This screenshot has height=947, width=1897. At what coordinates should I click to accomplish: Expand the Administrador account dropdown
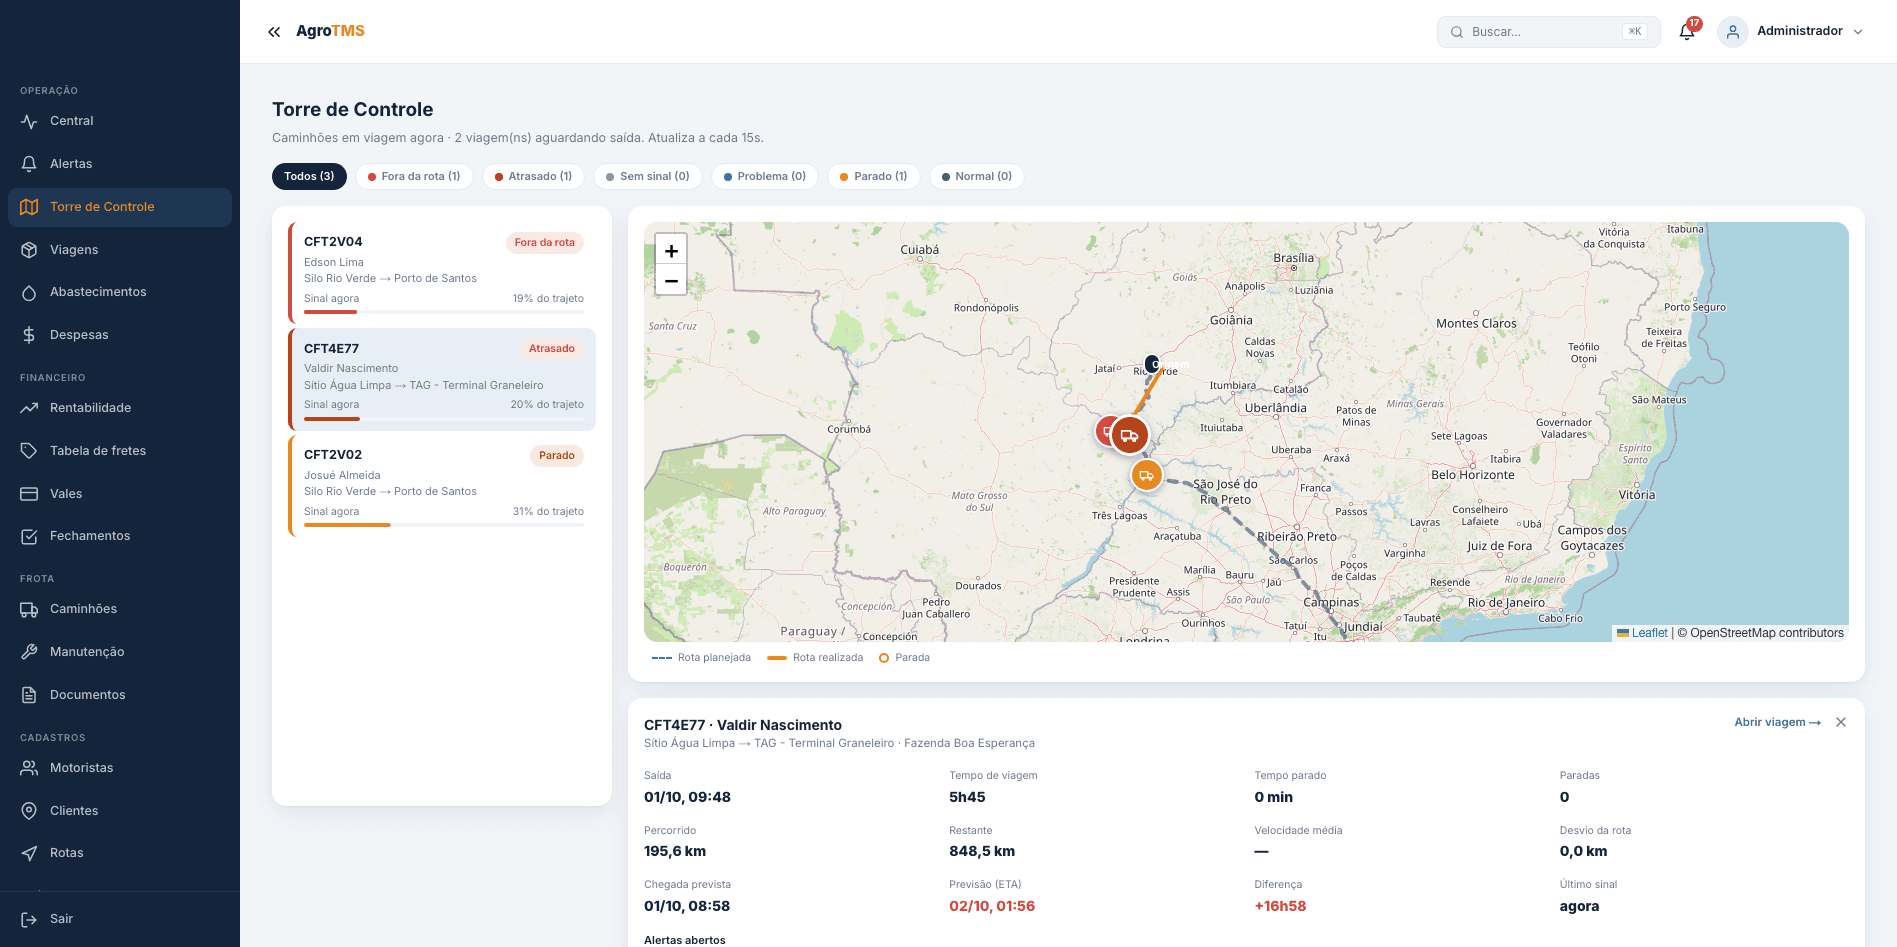1858,32
